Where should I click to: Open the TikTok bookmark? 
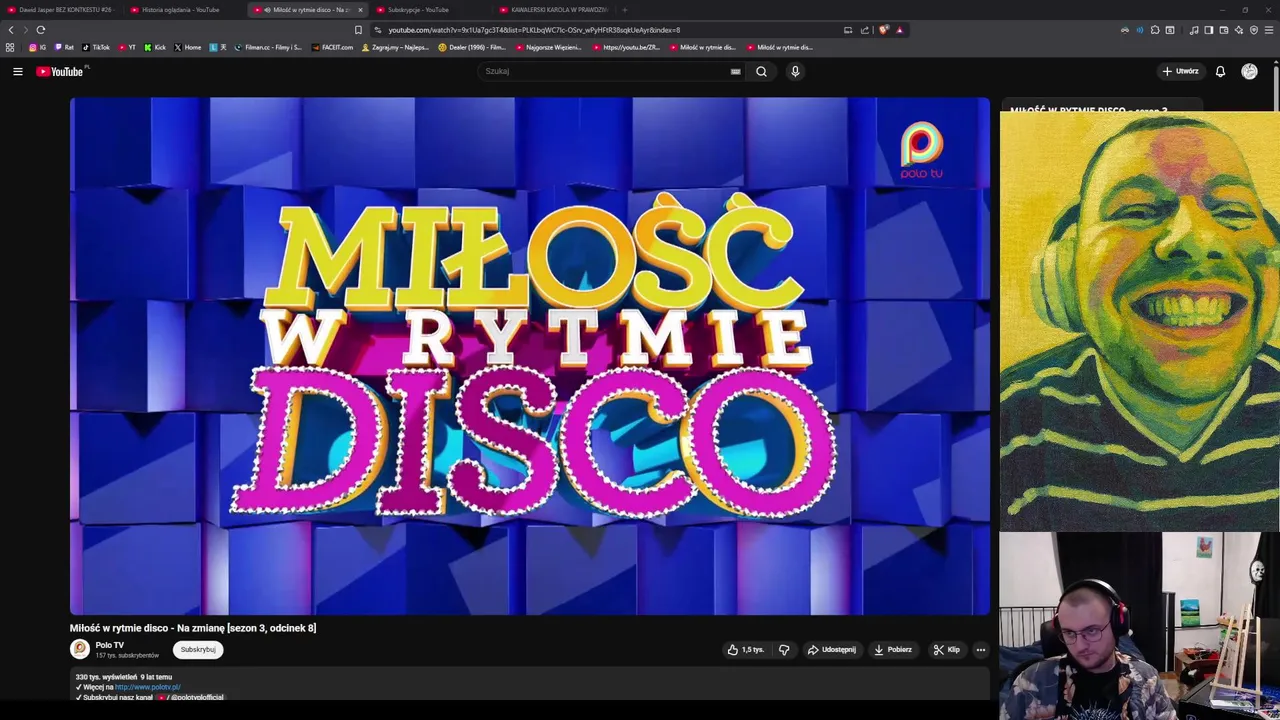pyautogui.click(x=96, y=47)
